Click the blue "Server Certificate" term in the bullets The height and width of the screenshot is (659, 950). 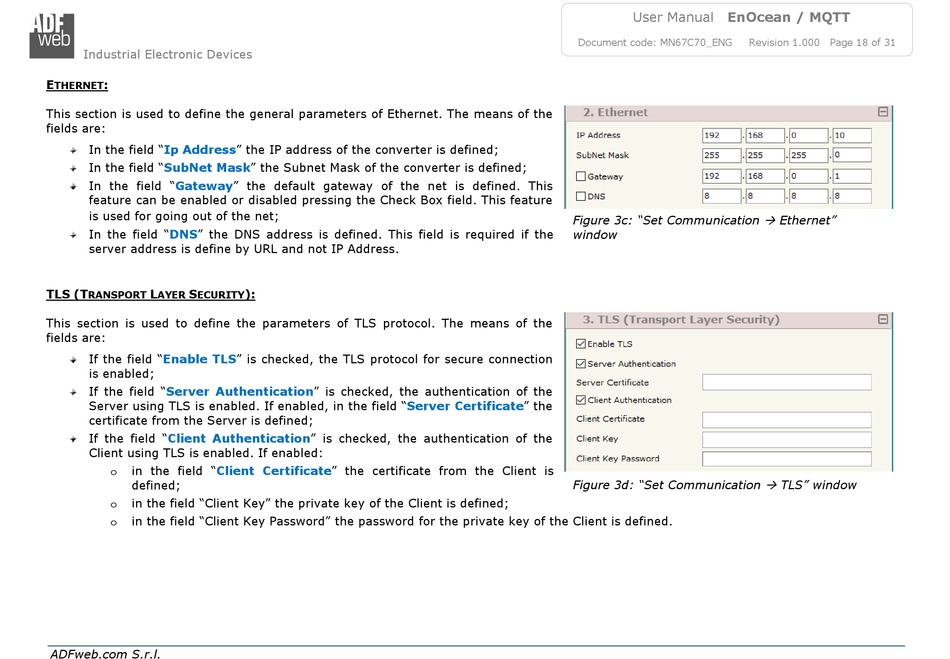465,406
